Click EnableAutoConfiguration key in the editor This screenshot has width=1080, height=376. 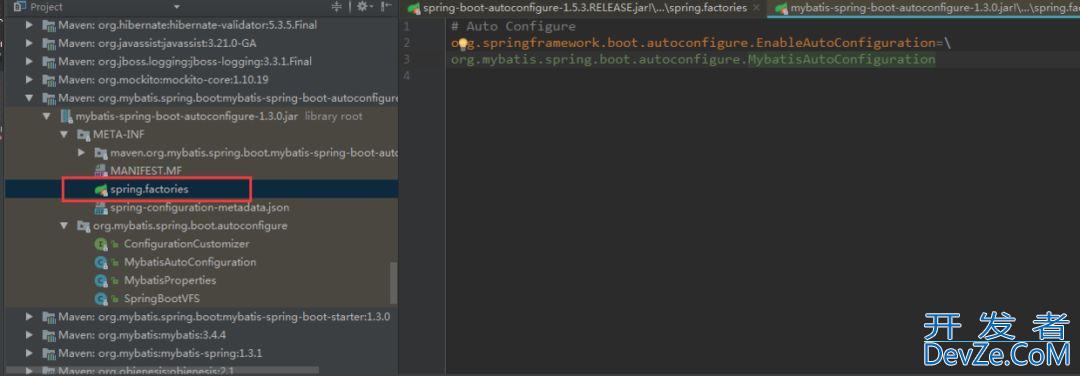point(847,43)
